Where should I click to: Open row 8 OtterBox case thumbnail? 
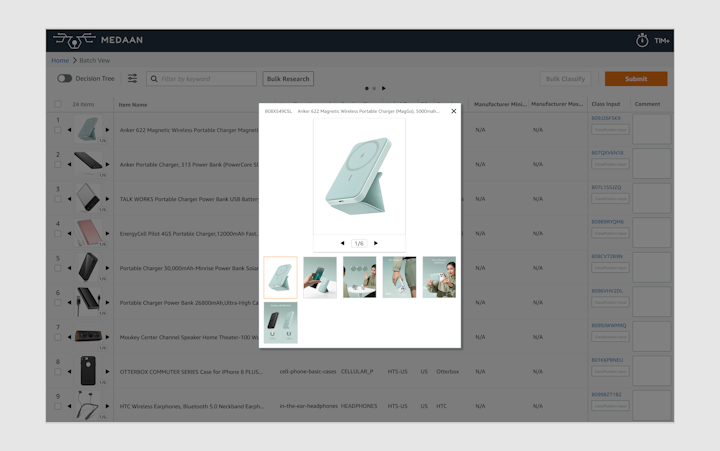point(88,371)
